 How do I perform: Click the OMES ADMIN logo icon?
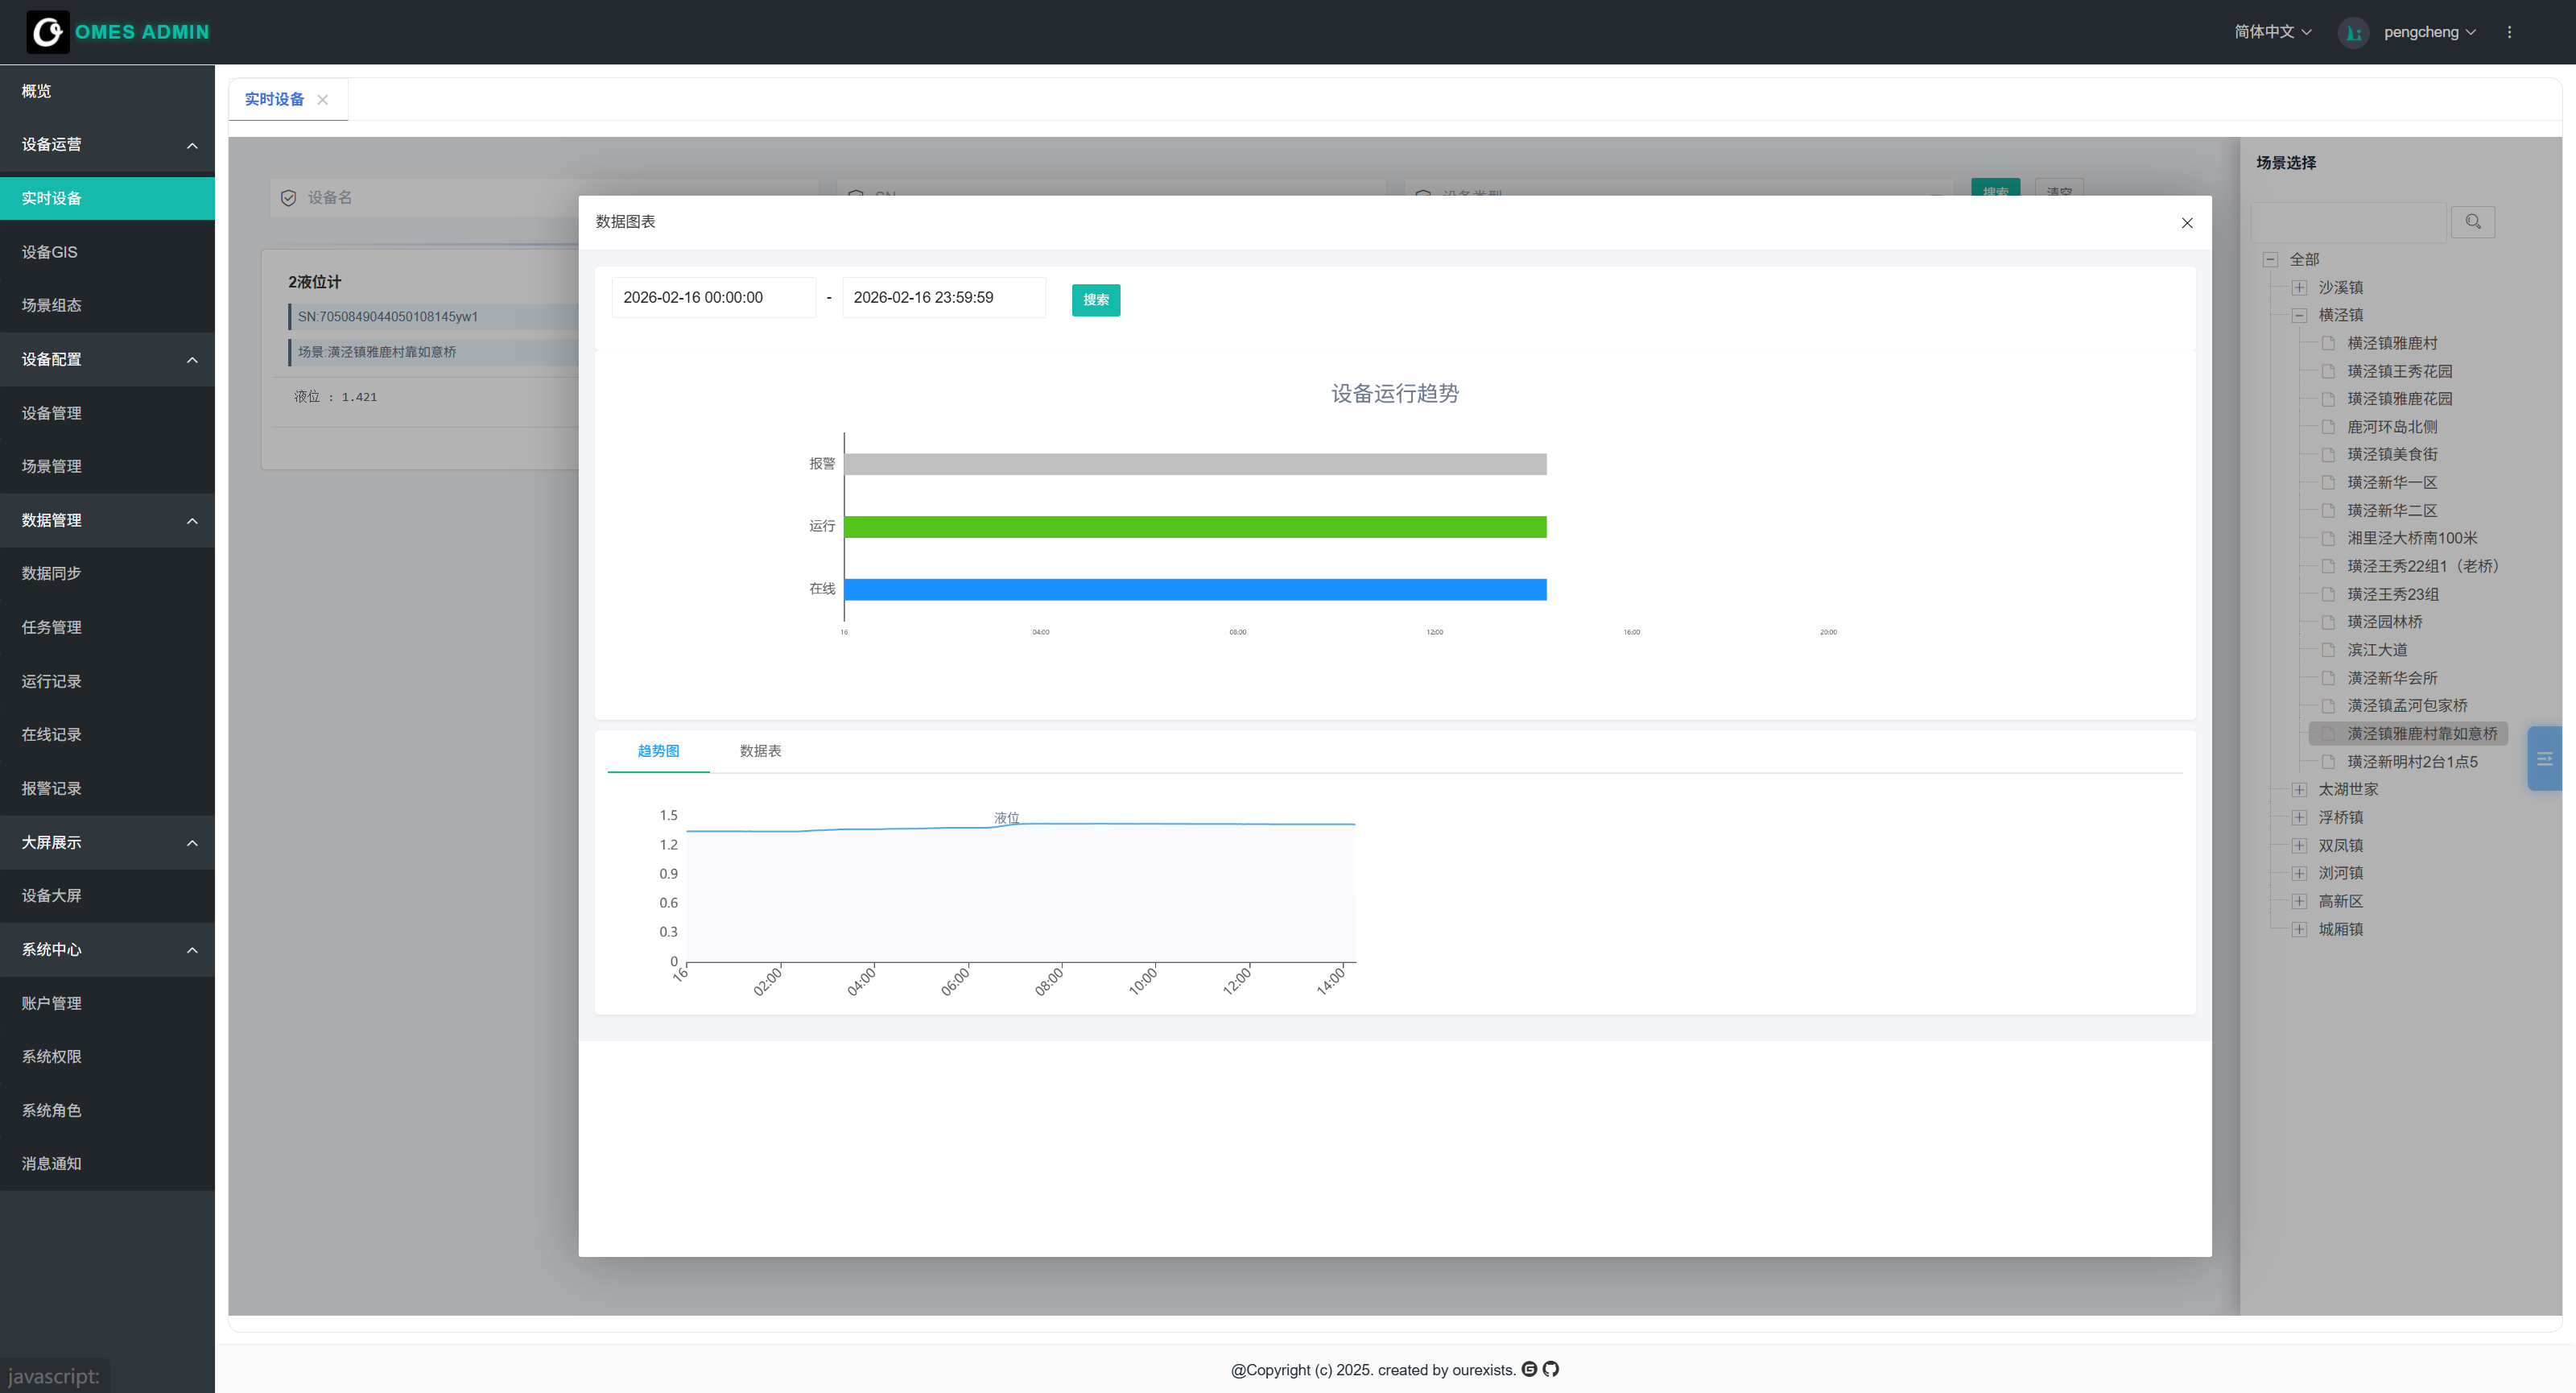coord(47,32)
